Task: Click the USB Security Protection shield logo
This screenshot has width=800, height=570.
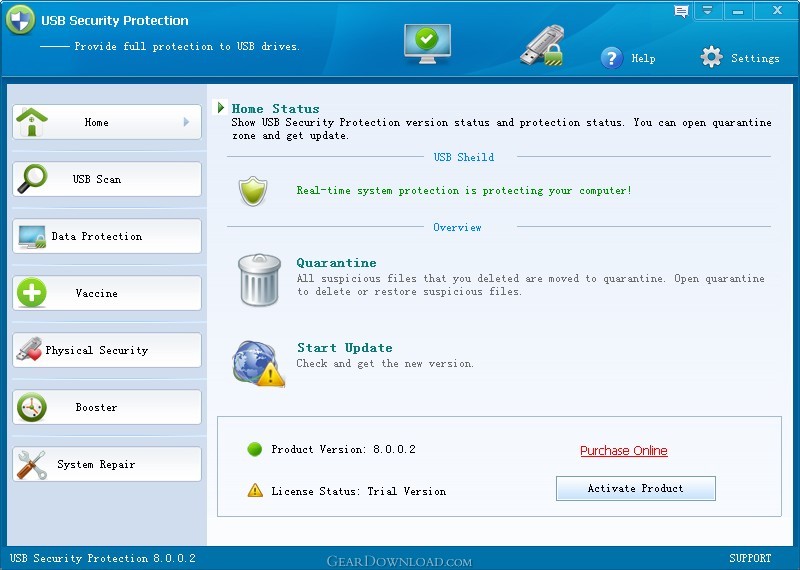Action: pos(20,20)
